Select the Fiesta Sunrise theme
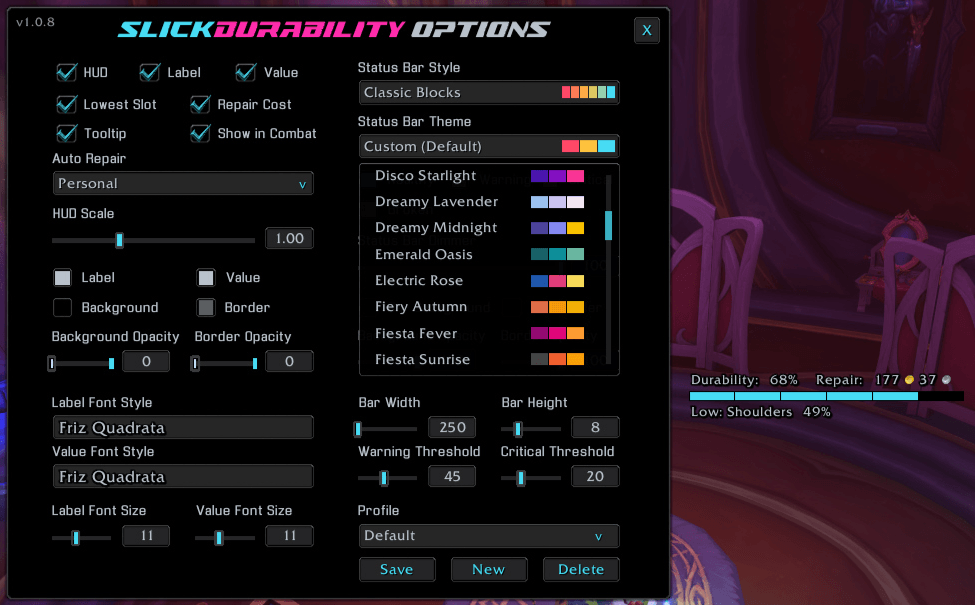 click(x=479, y=359)
